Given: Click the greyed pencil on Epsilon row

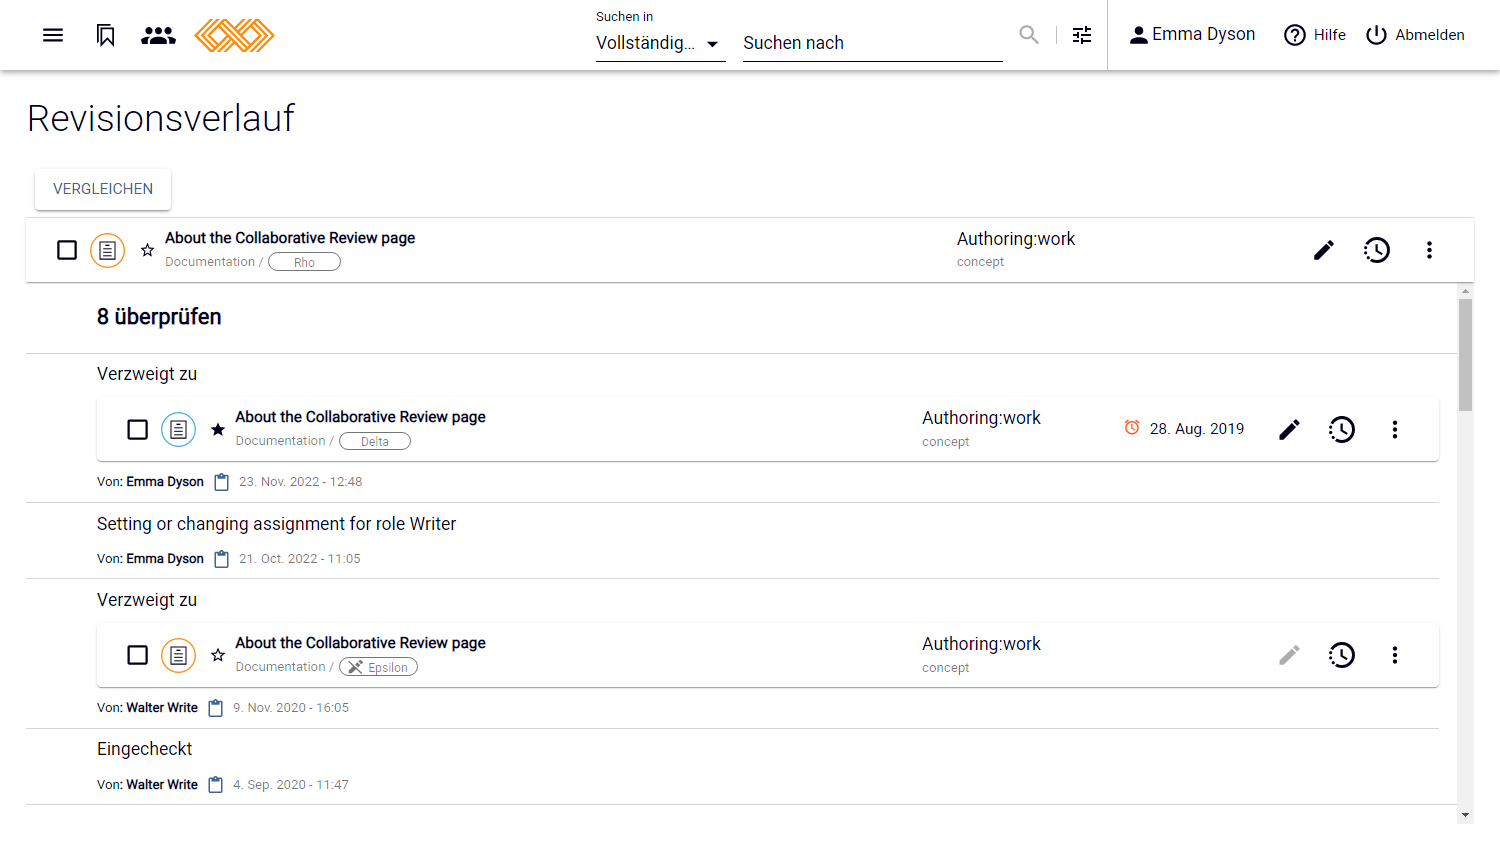Looking at the screenshot, I should point(1290,655).
